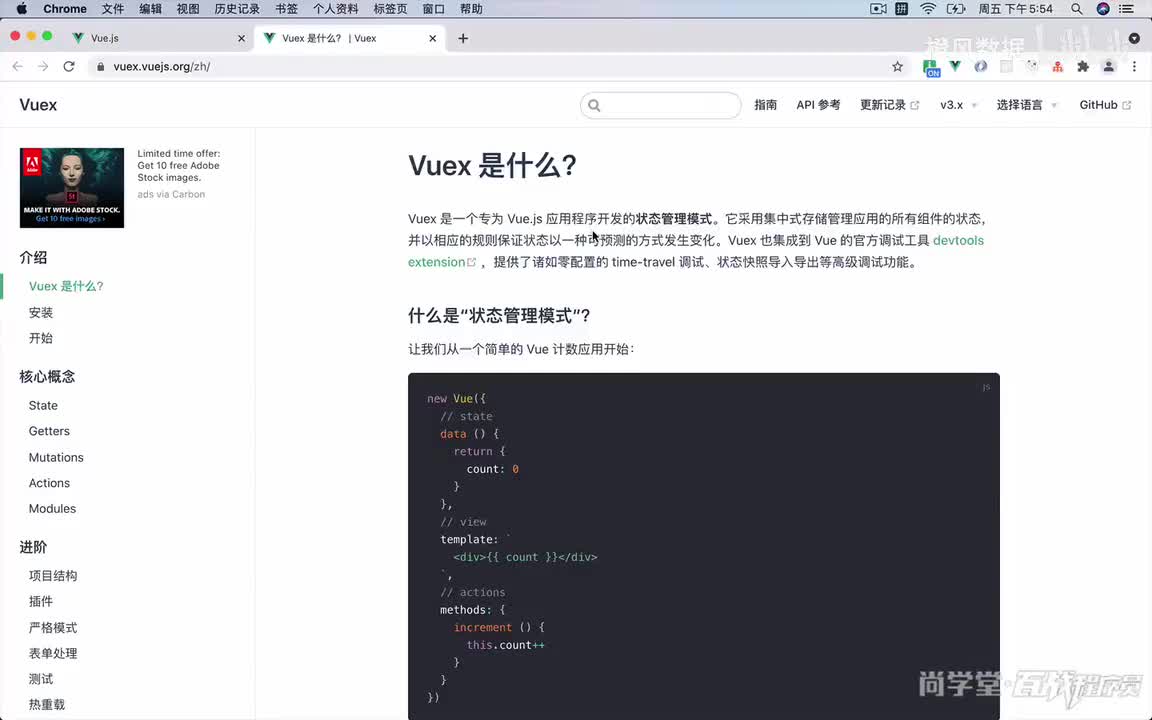Open the 测试 sidebar page
This screenshot has width=1152, height=720.
point(40,679)
